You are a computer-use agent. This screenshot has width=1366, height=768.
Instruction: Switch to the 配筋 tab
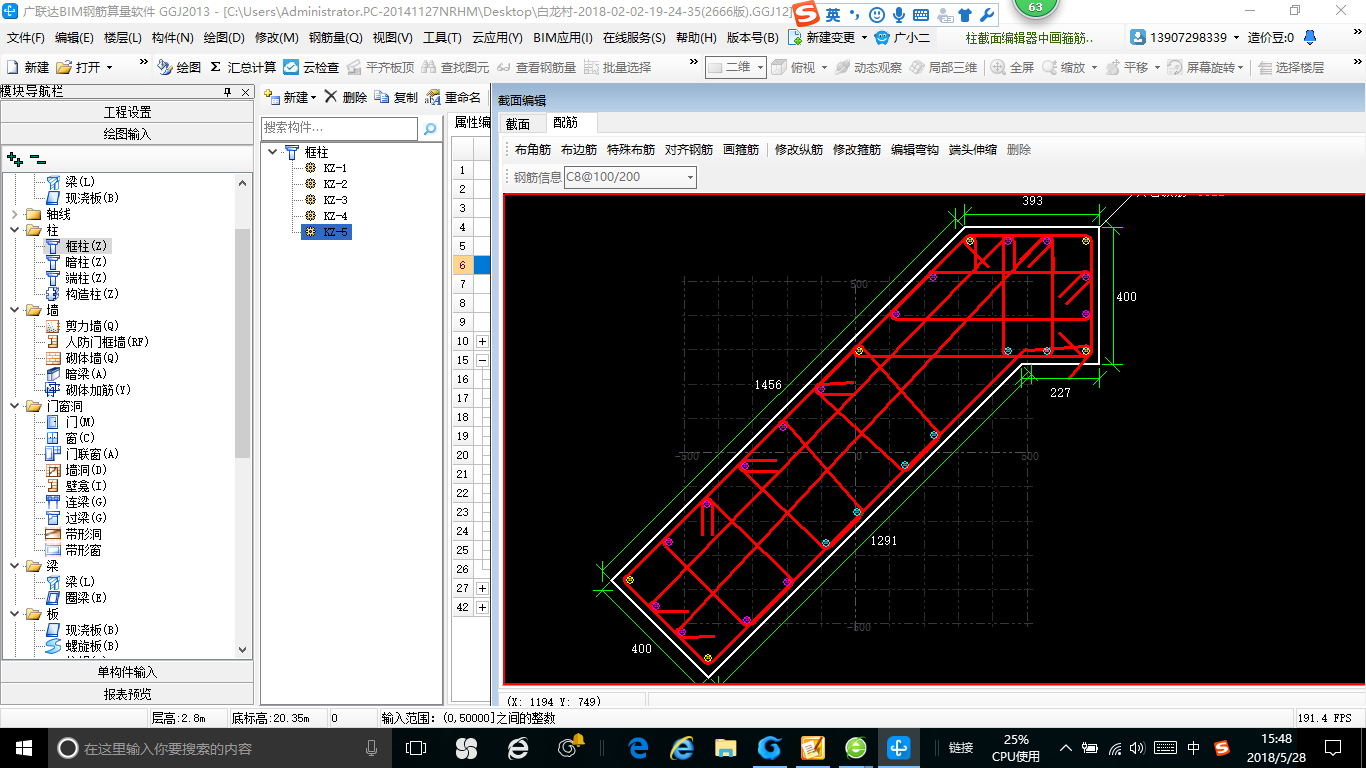click(565, 123)
